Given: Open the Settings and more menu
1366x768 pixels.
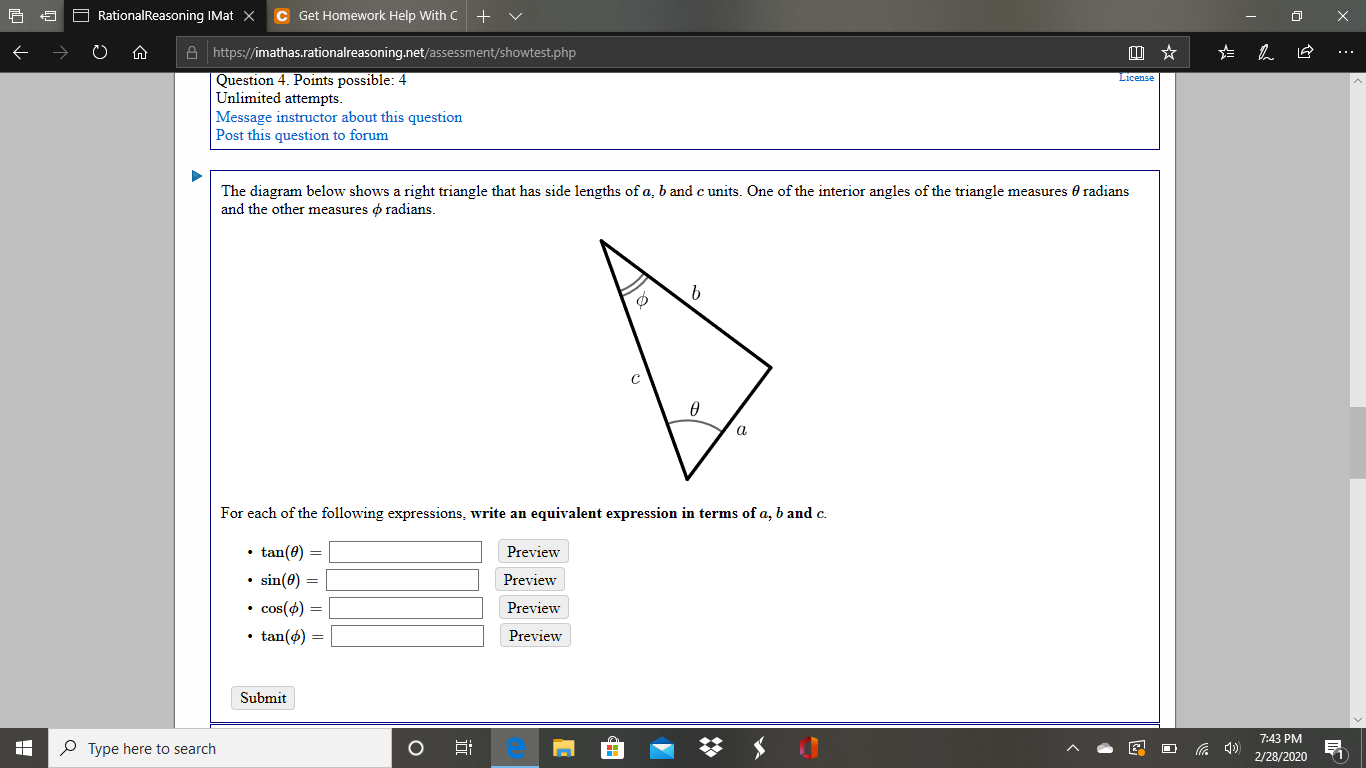Looking at the screenshot, I should pyautogui.click(x=1344, y=52).
